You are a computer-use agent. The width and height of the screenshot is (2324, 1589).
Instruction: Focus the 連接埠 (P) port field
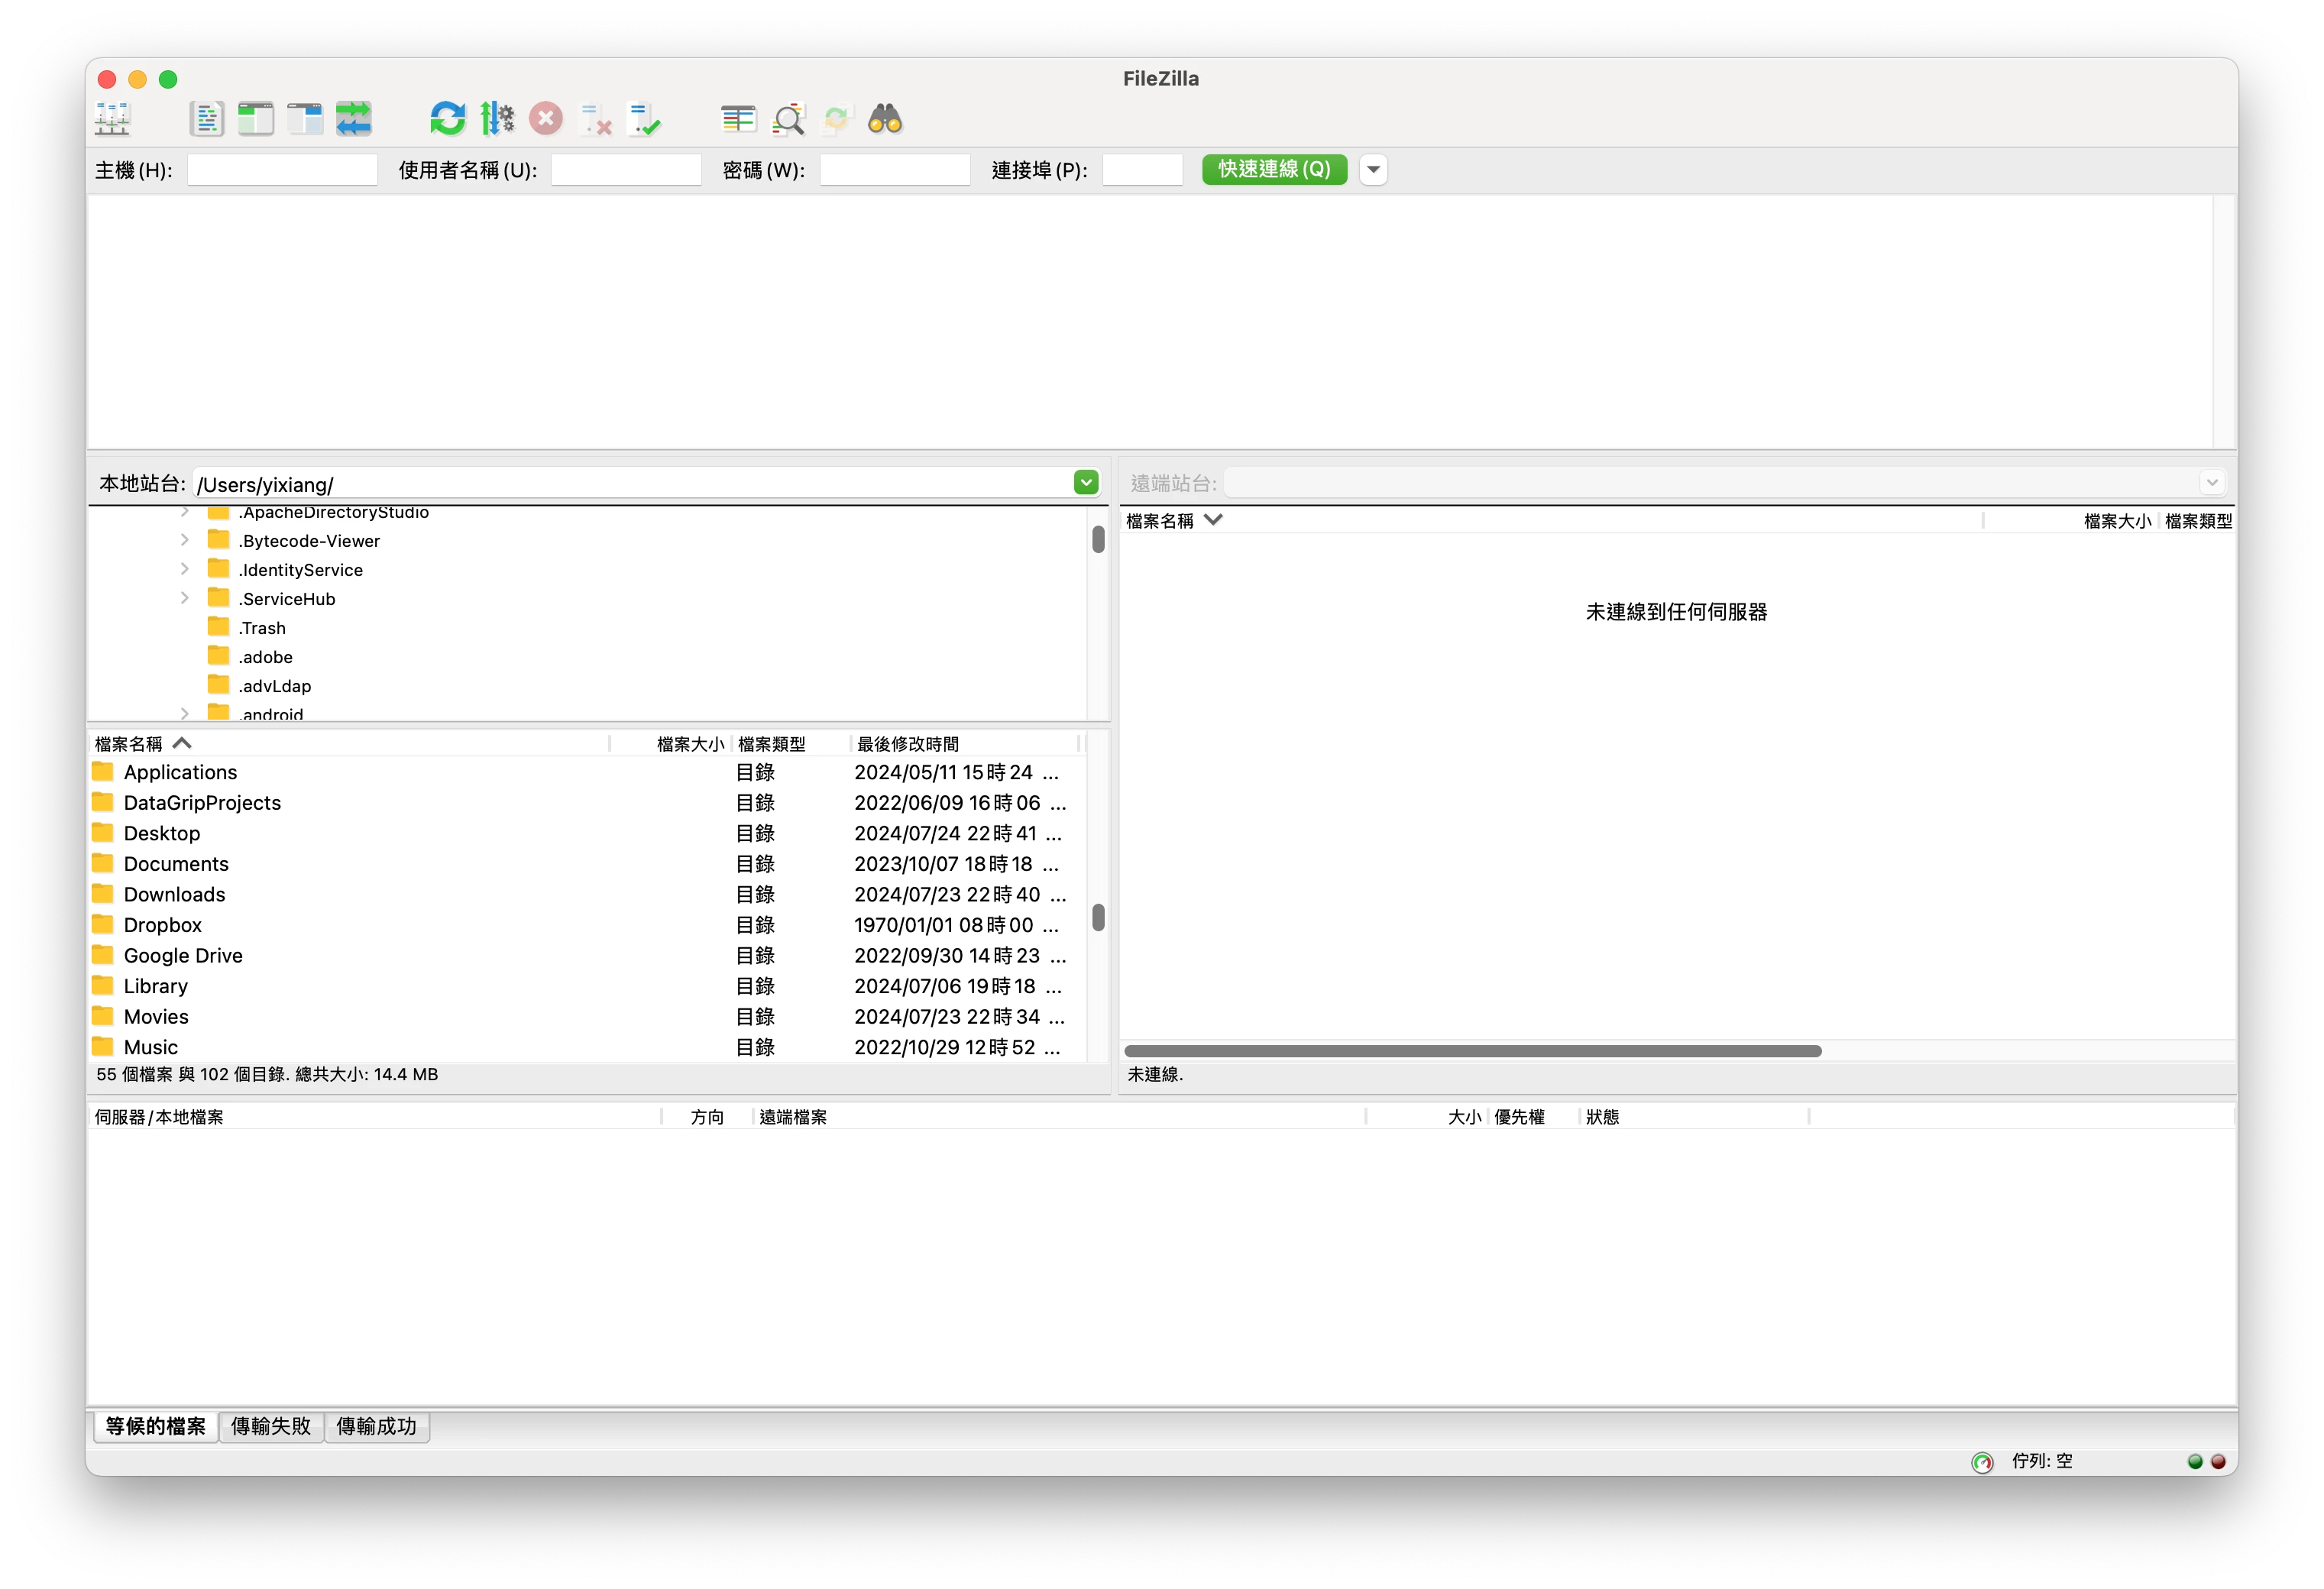1142,169
